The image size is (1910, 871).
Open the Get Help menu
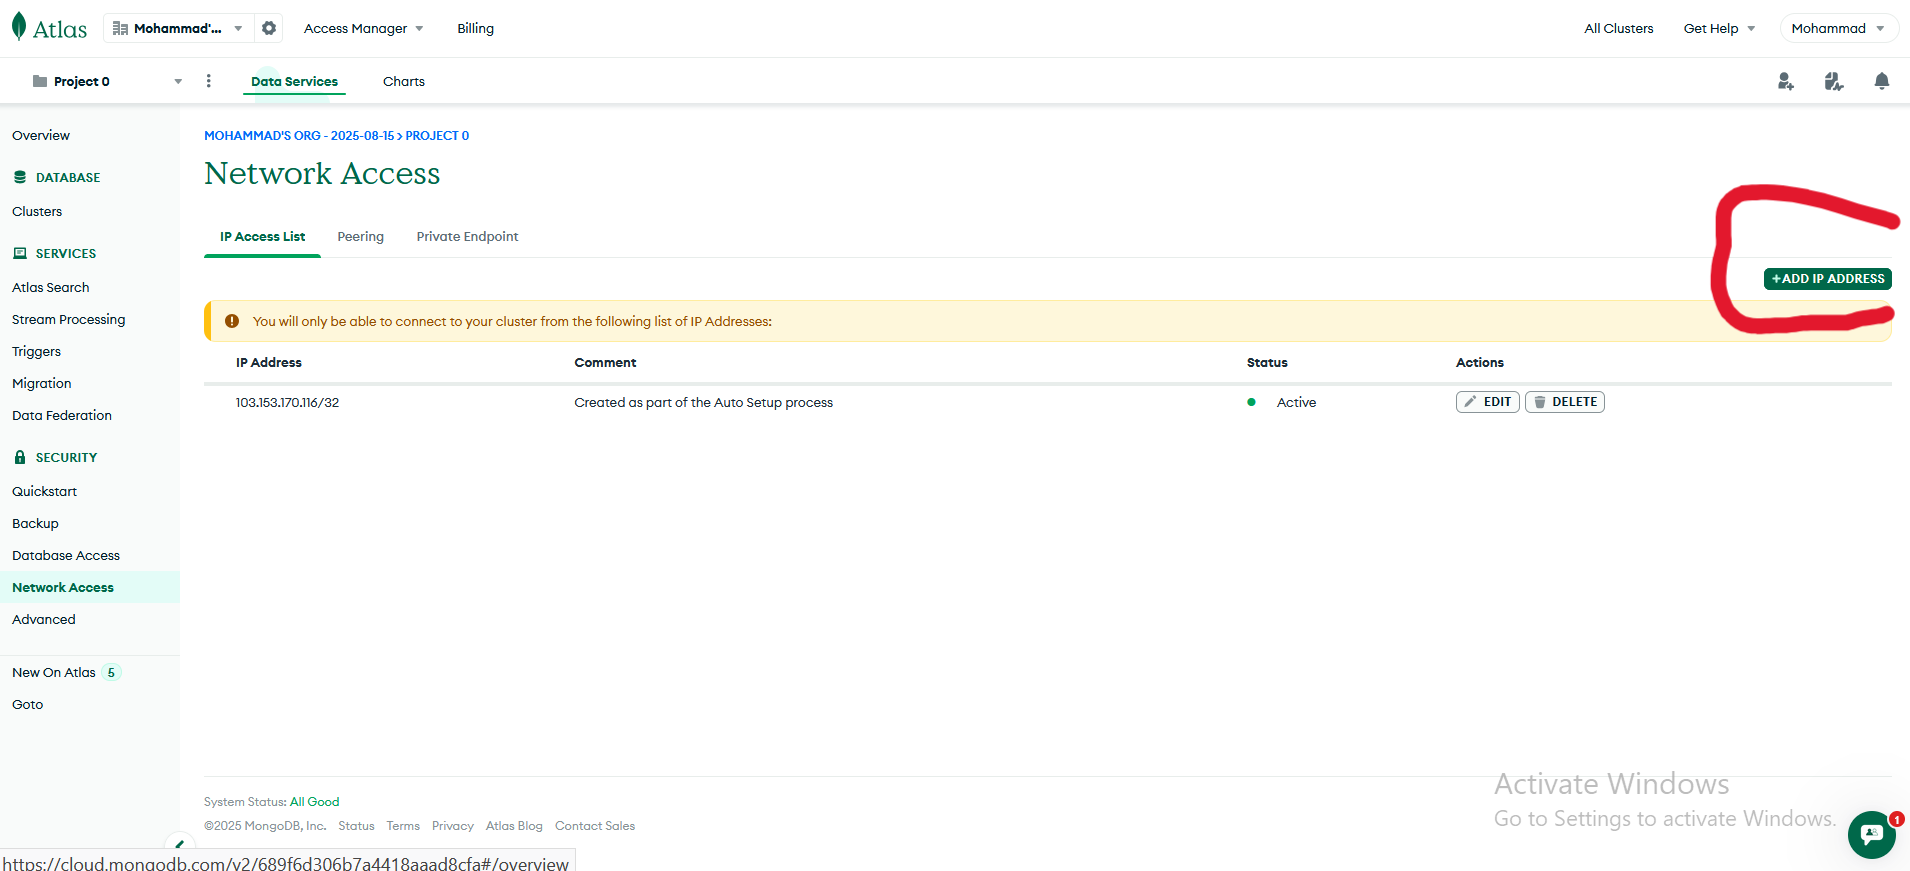(1718, 28)
